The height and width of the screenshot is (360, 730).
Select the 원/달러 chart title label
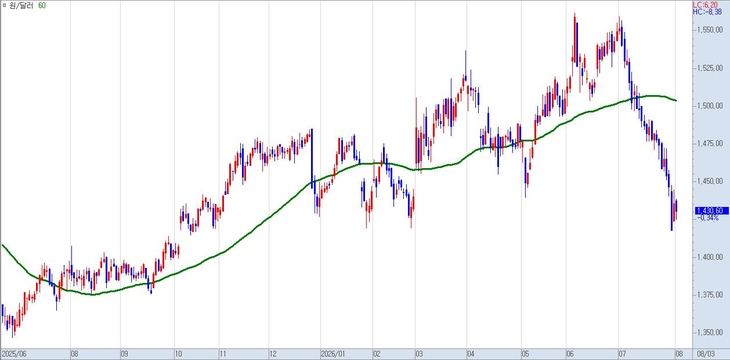[x=20, y=5]
